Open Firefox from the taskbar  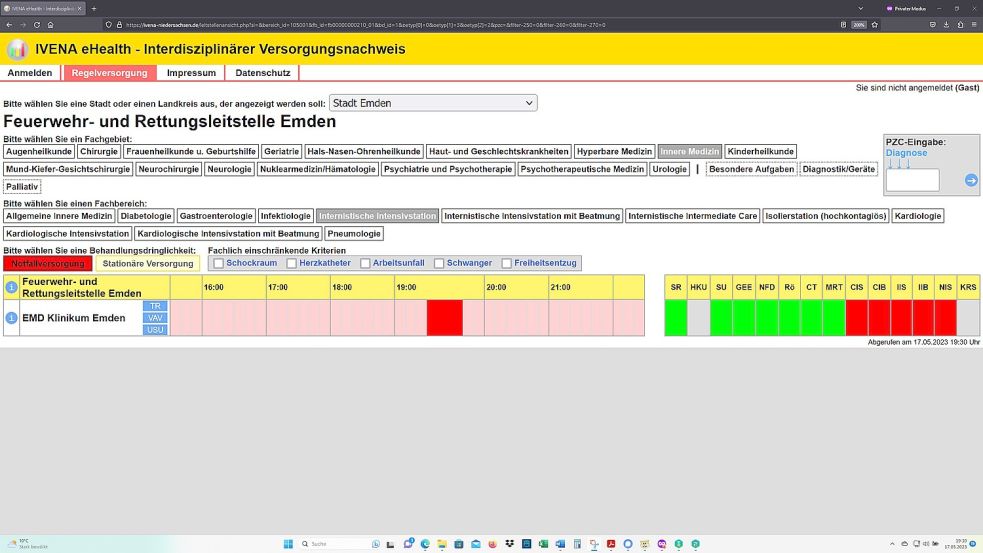click(493, 544)
